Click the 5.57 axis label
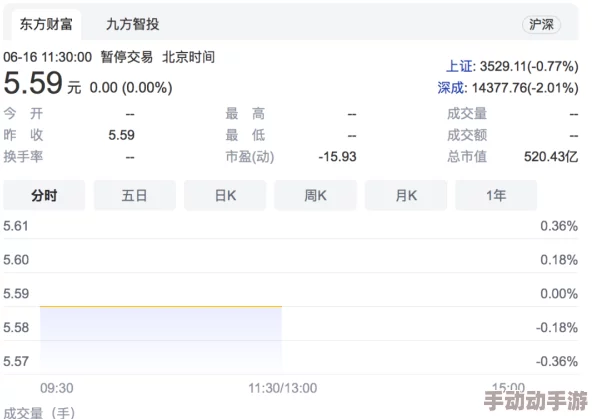This screenshot has height=419, width=594. pyautogui.click(x=16, y=361)
